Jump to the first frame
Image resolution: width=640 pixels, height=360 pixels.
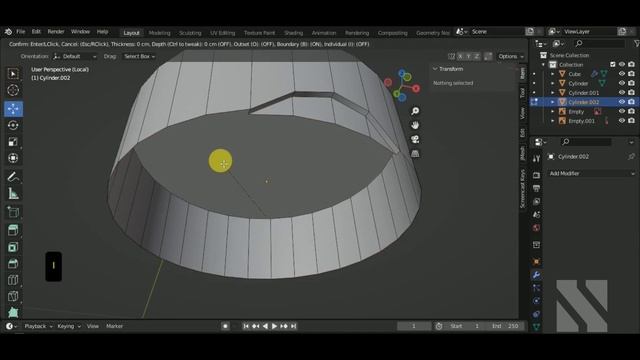(246, 326)
